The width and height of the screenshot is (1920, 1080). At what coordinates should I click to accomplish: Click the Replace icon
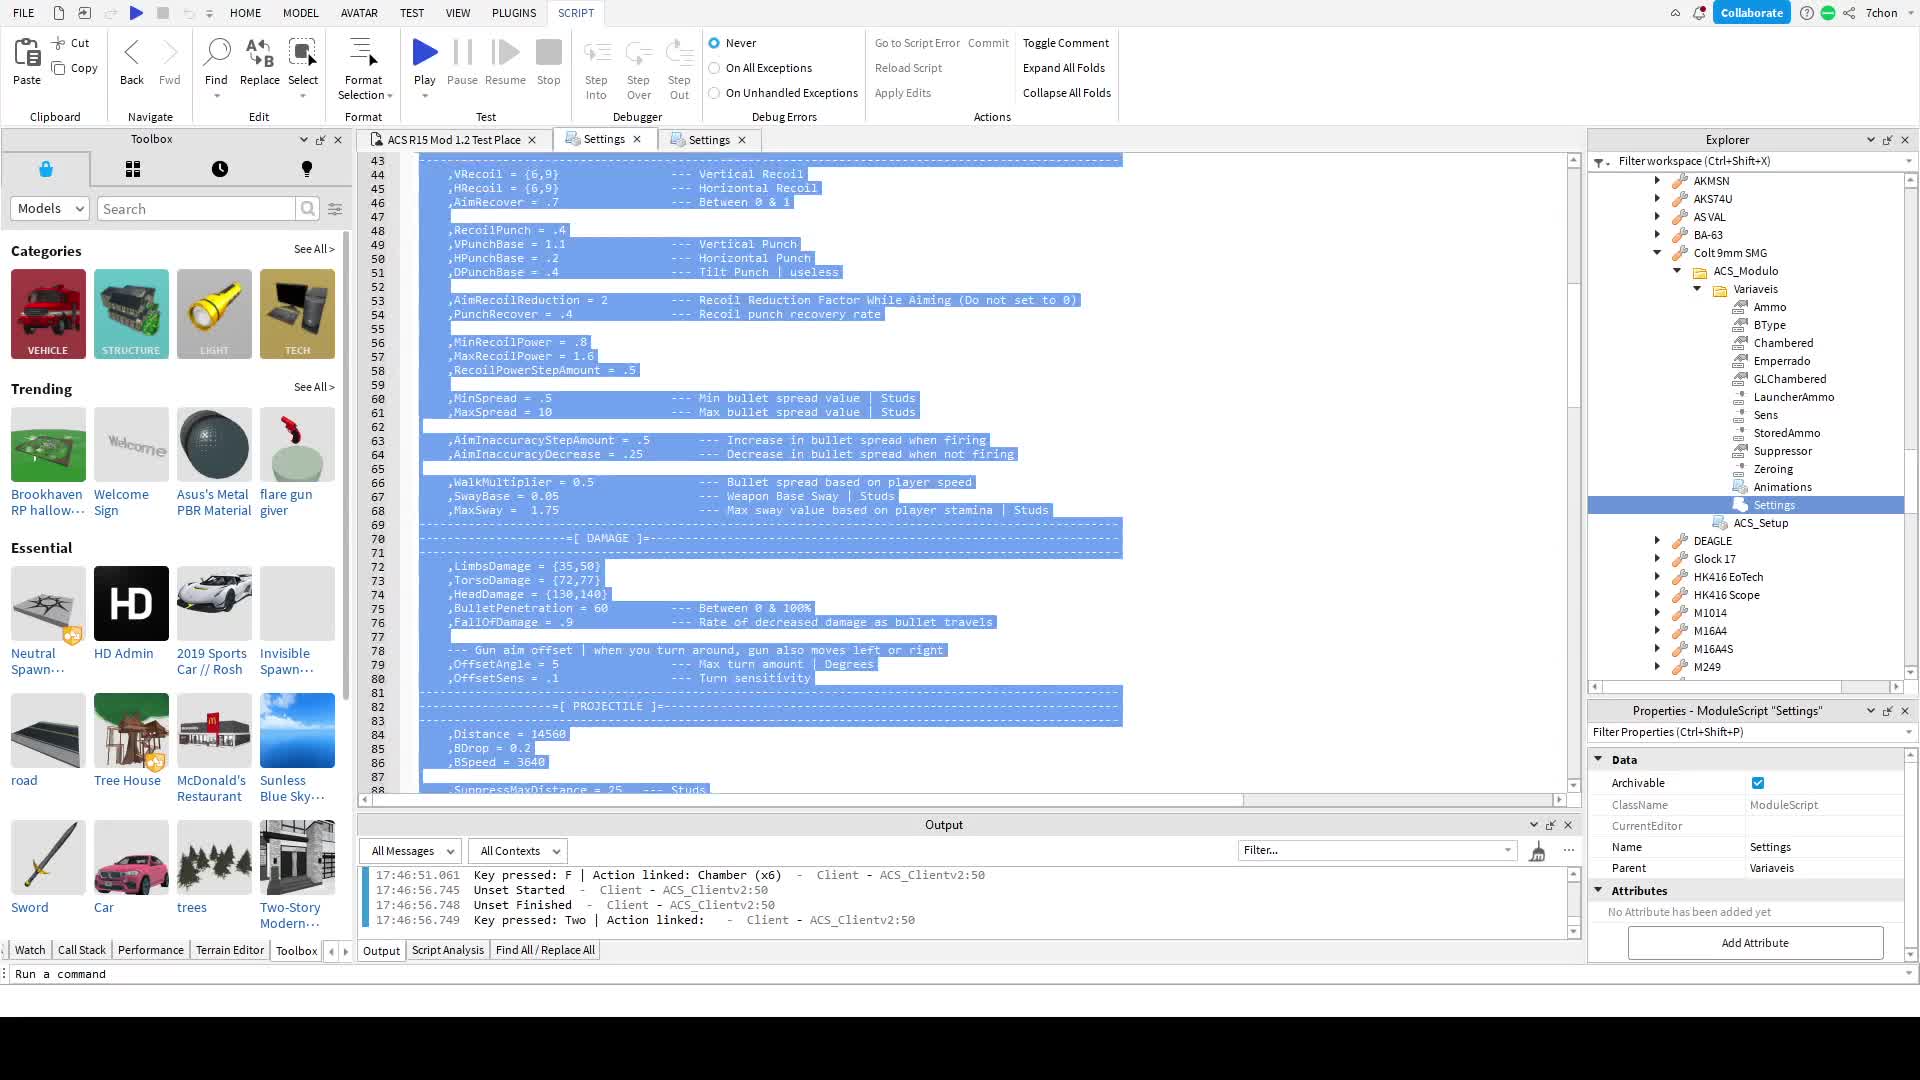click(259, 53)
